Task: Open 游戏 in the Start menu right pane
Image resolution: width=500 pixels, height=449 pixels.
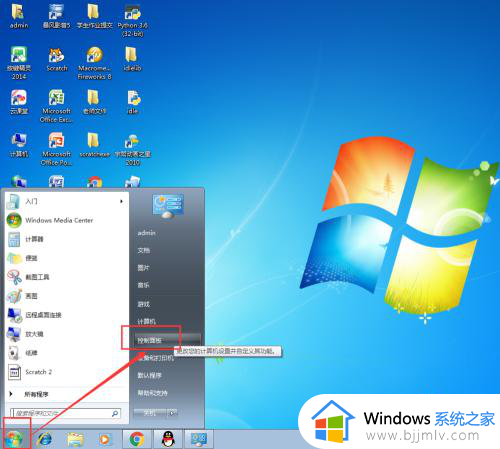Action: pyautogui.click(x=144, y=304)
